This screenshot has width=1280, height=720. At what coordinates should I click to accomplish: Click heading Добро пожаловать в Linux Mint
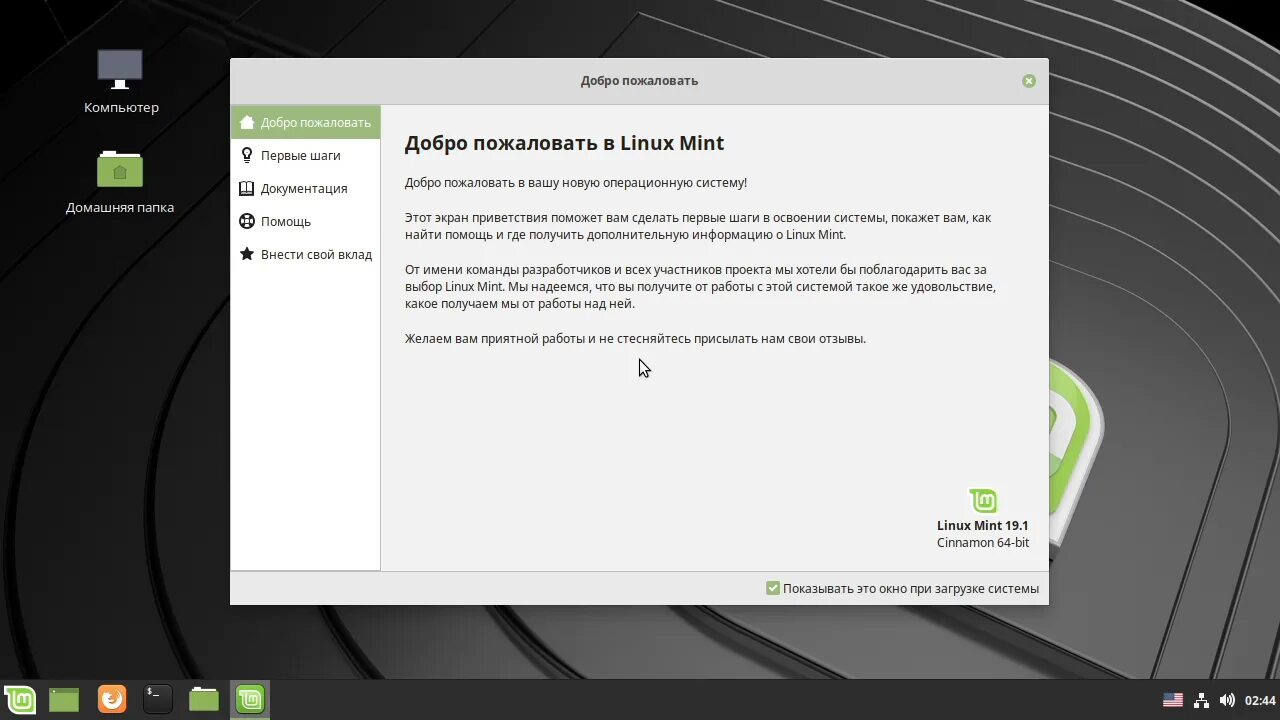tap(564, 143)
